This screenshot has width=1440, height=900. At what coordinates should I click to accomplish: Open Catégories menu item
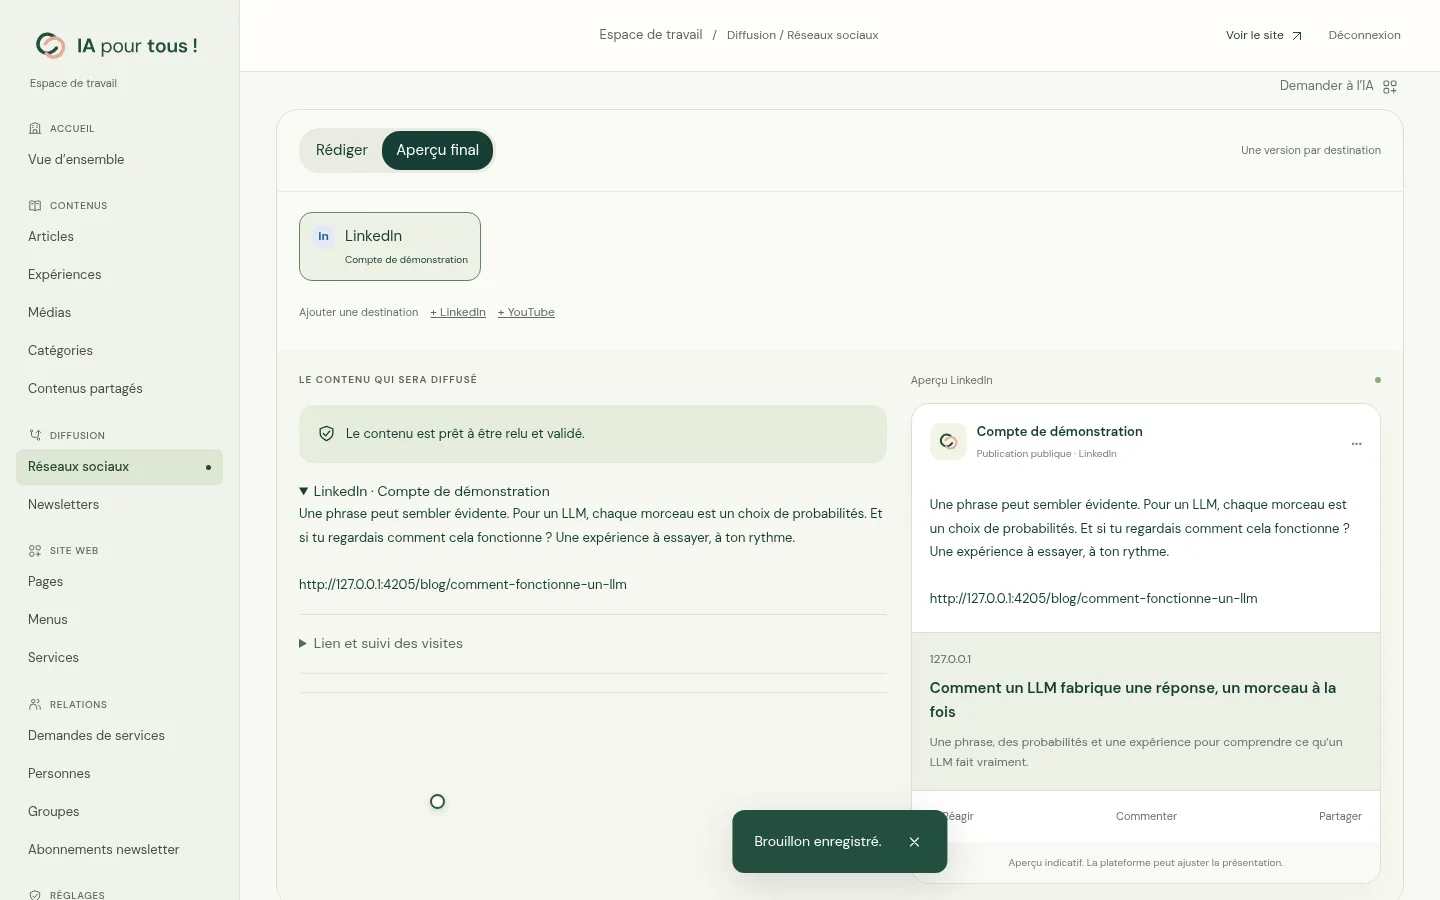[60, 350]
